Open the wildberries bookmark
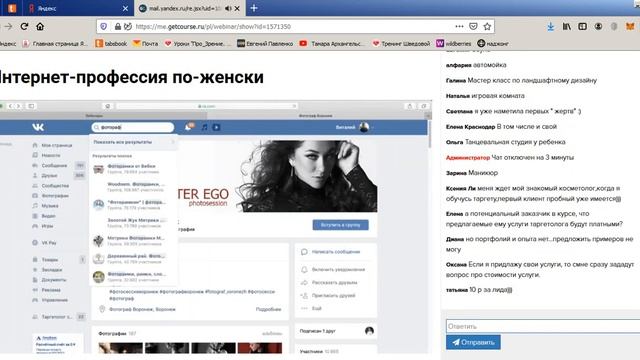Screen dimensions: 640x360 [x=453, y=43]
